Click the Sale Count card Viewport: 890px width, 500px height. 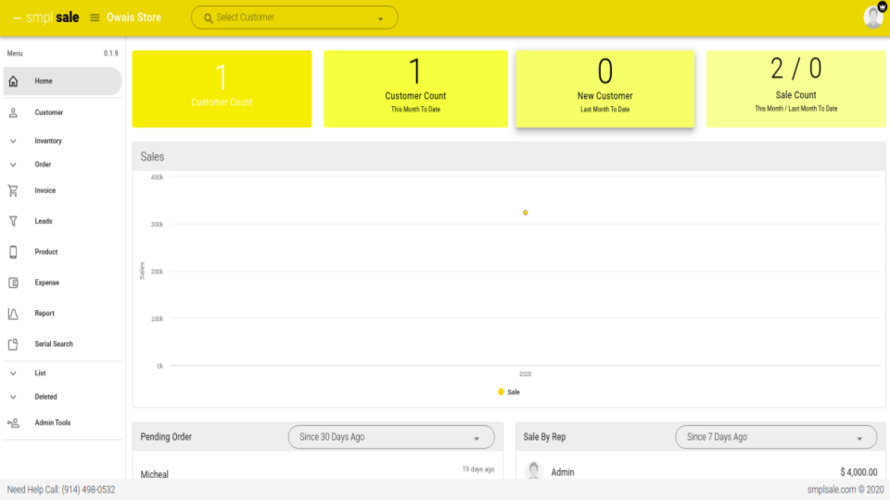(x=796, y=89)
